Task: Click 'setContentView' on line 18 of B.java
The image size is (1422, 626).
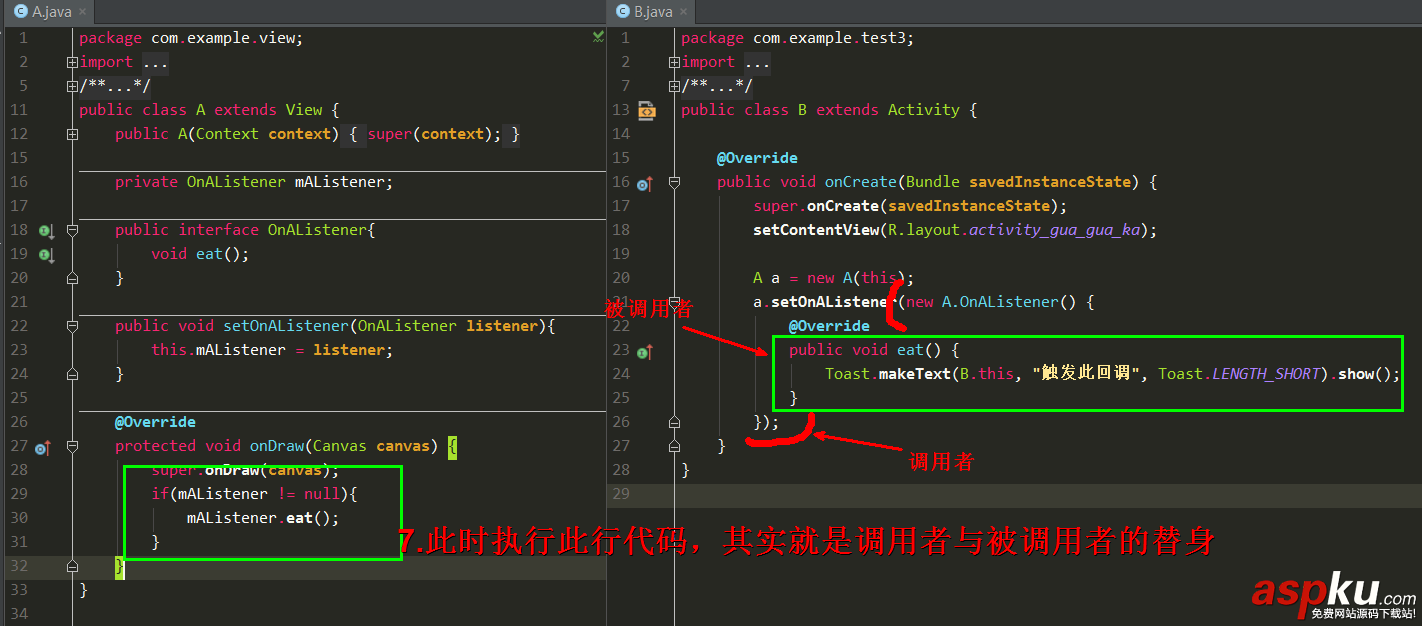Action: [x=816, y=230]
